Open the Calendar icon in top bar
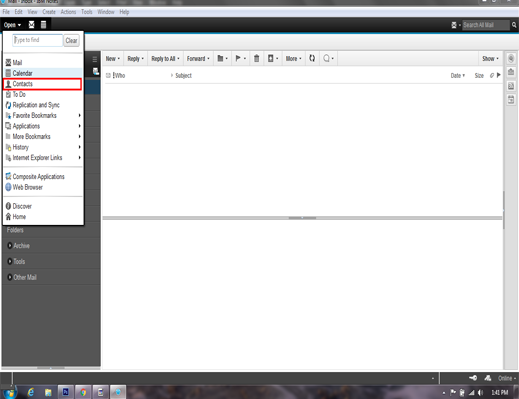519x399 pixels. 43,25
